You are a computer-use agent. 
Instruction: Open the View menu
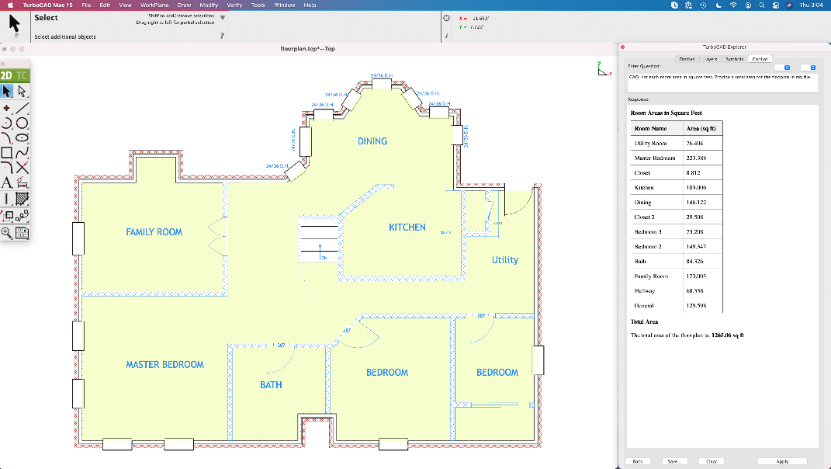click(x=125, y=5)
